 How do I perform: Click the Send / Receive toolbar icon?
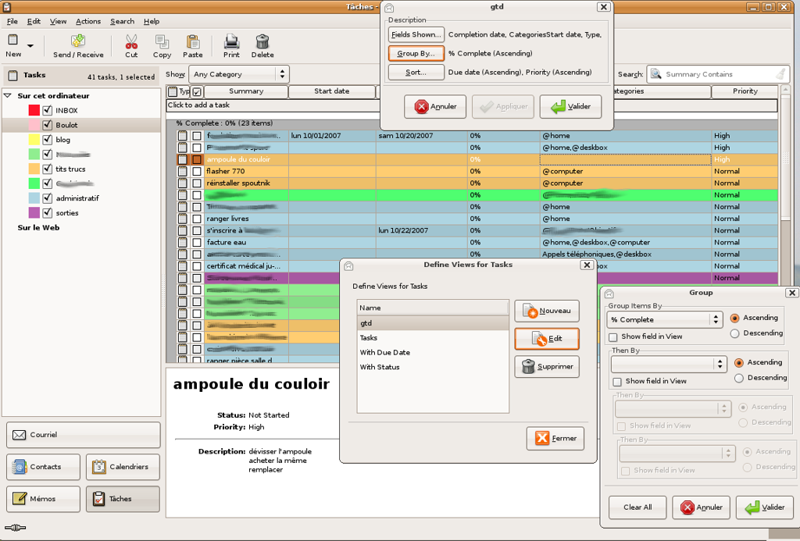click(77, 42)
